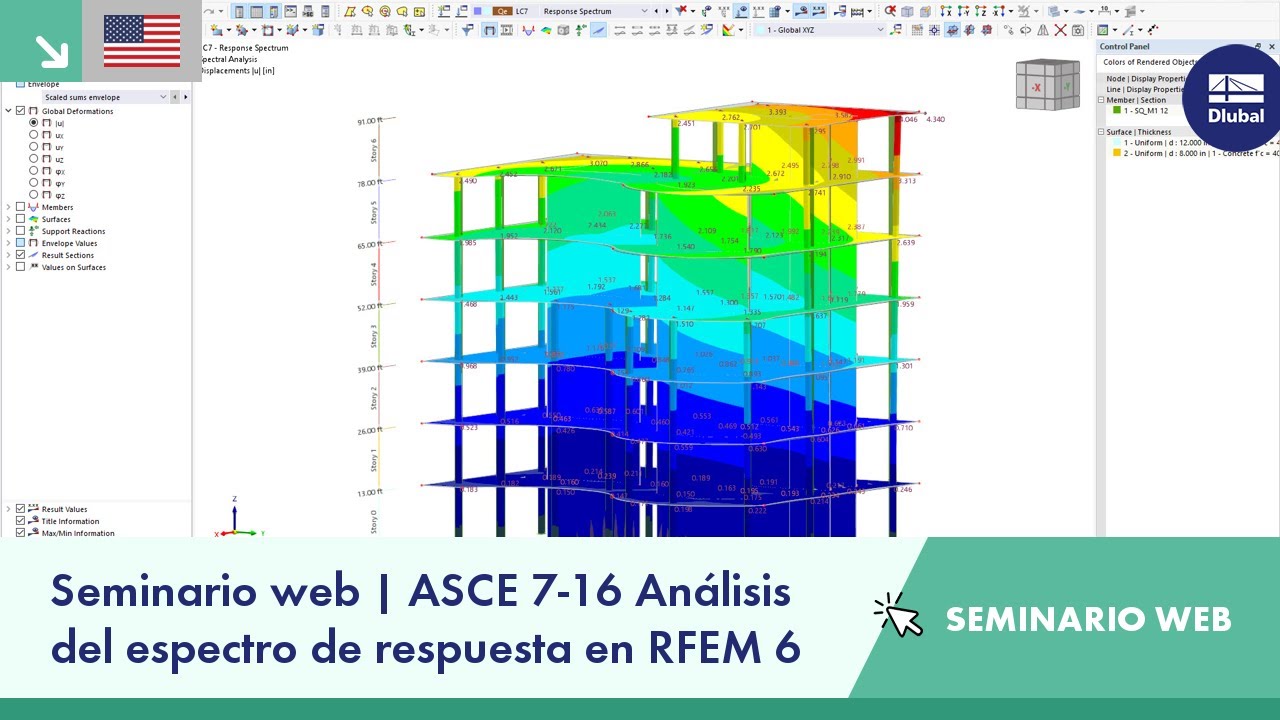The height and width of the screenshot is (720, 1280).
Task: Toggle support reactions green arrows icon
Action: pyautogui.click(x=581, y=30)
